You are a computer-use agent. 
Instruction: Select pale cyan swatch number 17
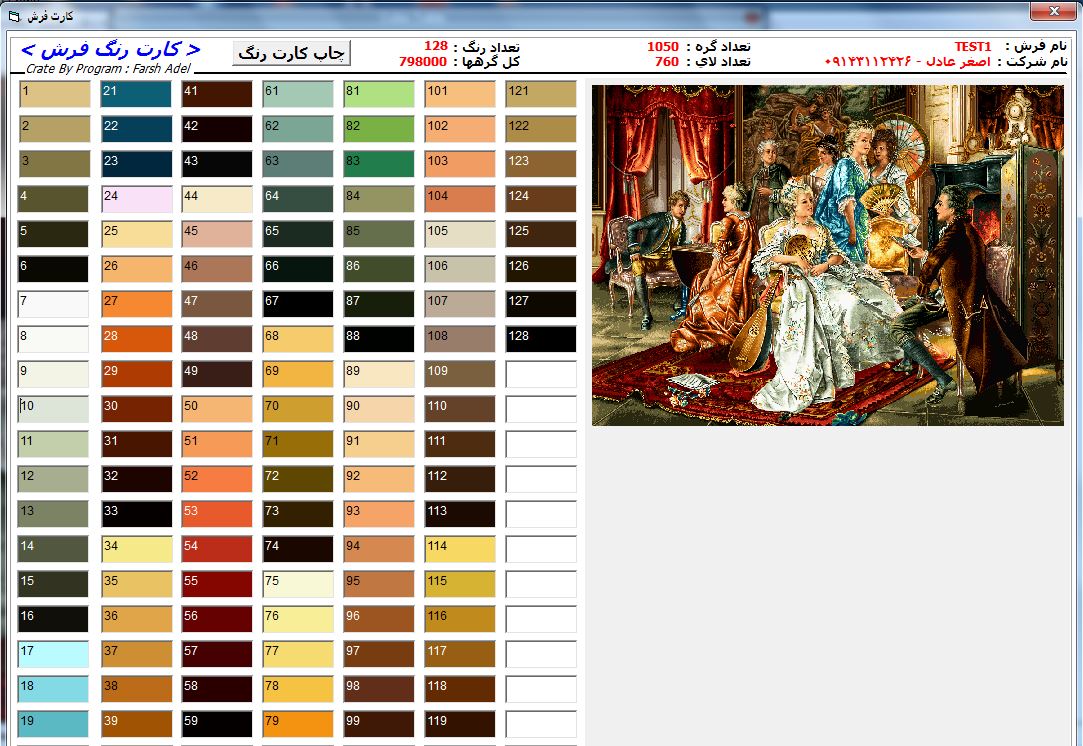pyautogui.click(x=54, y=654)
